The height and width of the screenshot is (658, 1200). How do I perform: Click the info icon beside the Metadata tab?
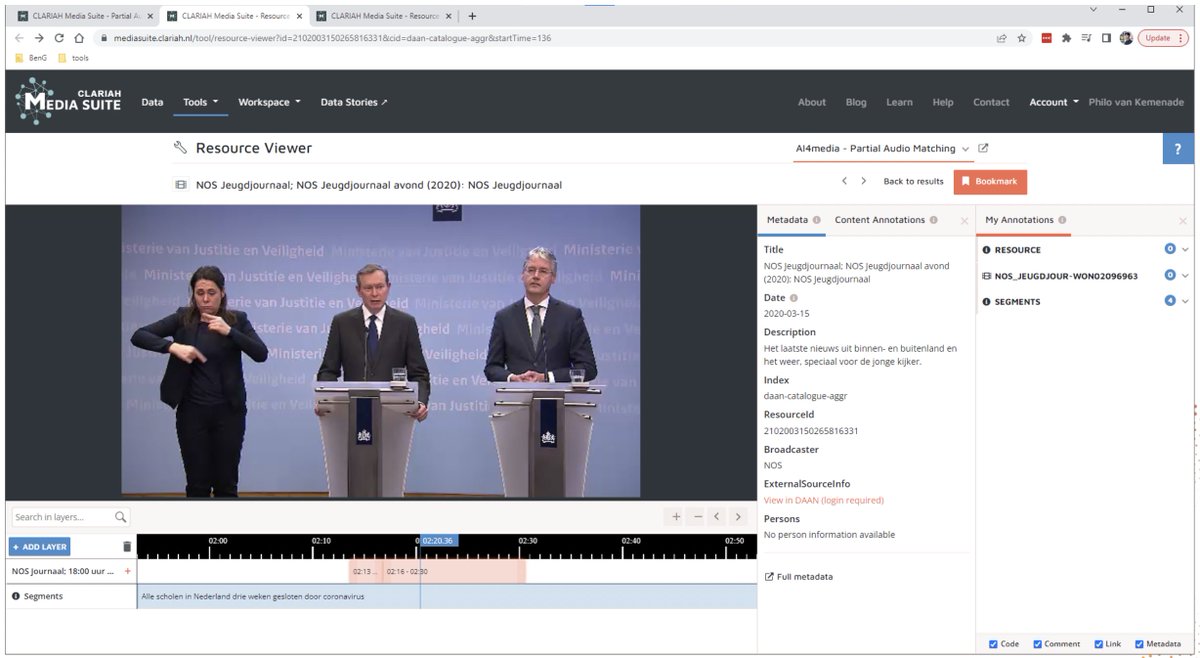coord(817,220)
